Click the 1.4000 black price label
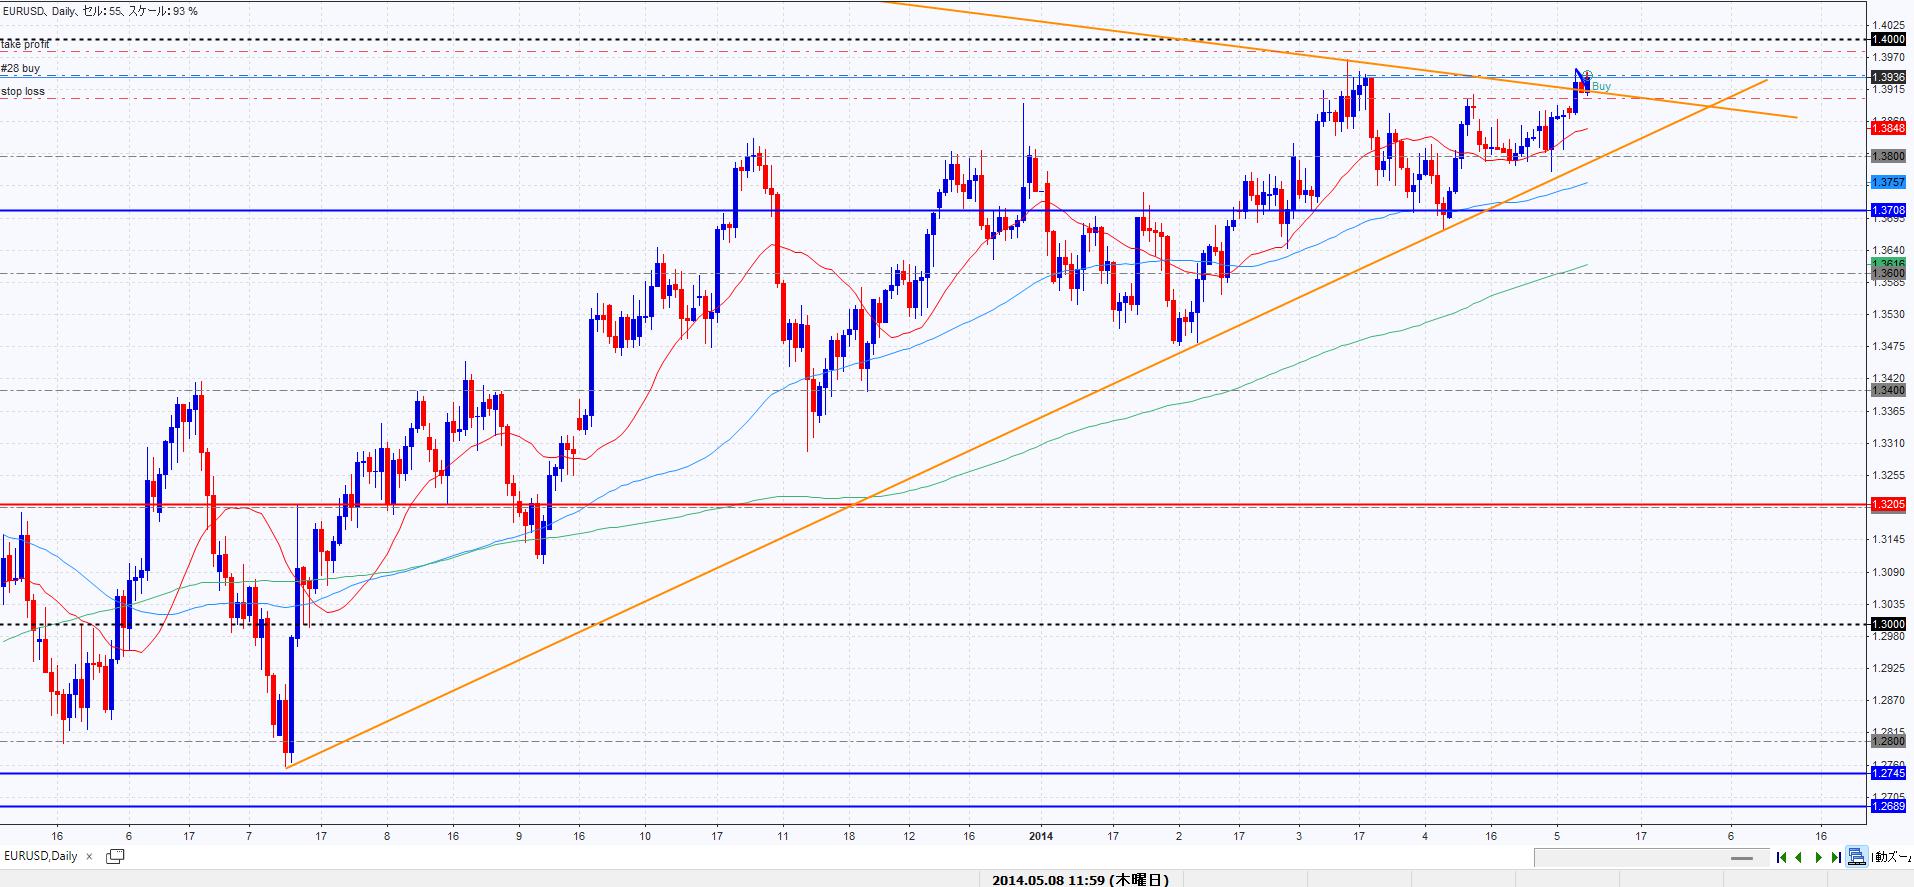Image resolution: width=1914 pixels, height=887 pixels. coord(1888,39)
